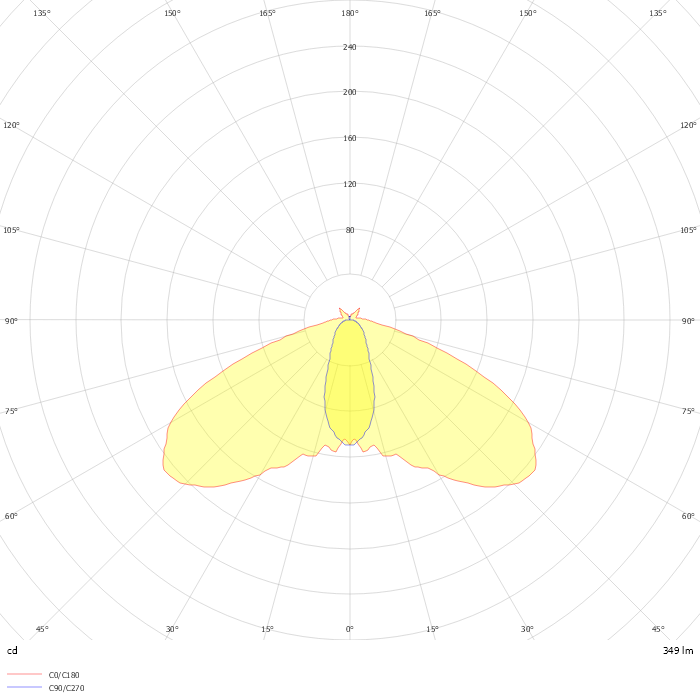
Task: Click the "349 lm" luminous flux value
Action: pos(678,650)
